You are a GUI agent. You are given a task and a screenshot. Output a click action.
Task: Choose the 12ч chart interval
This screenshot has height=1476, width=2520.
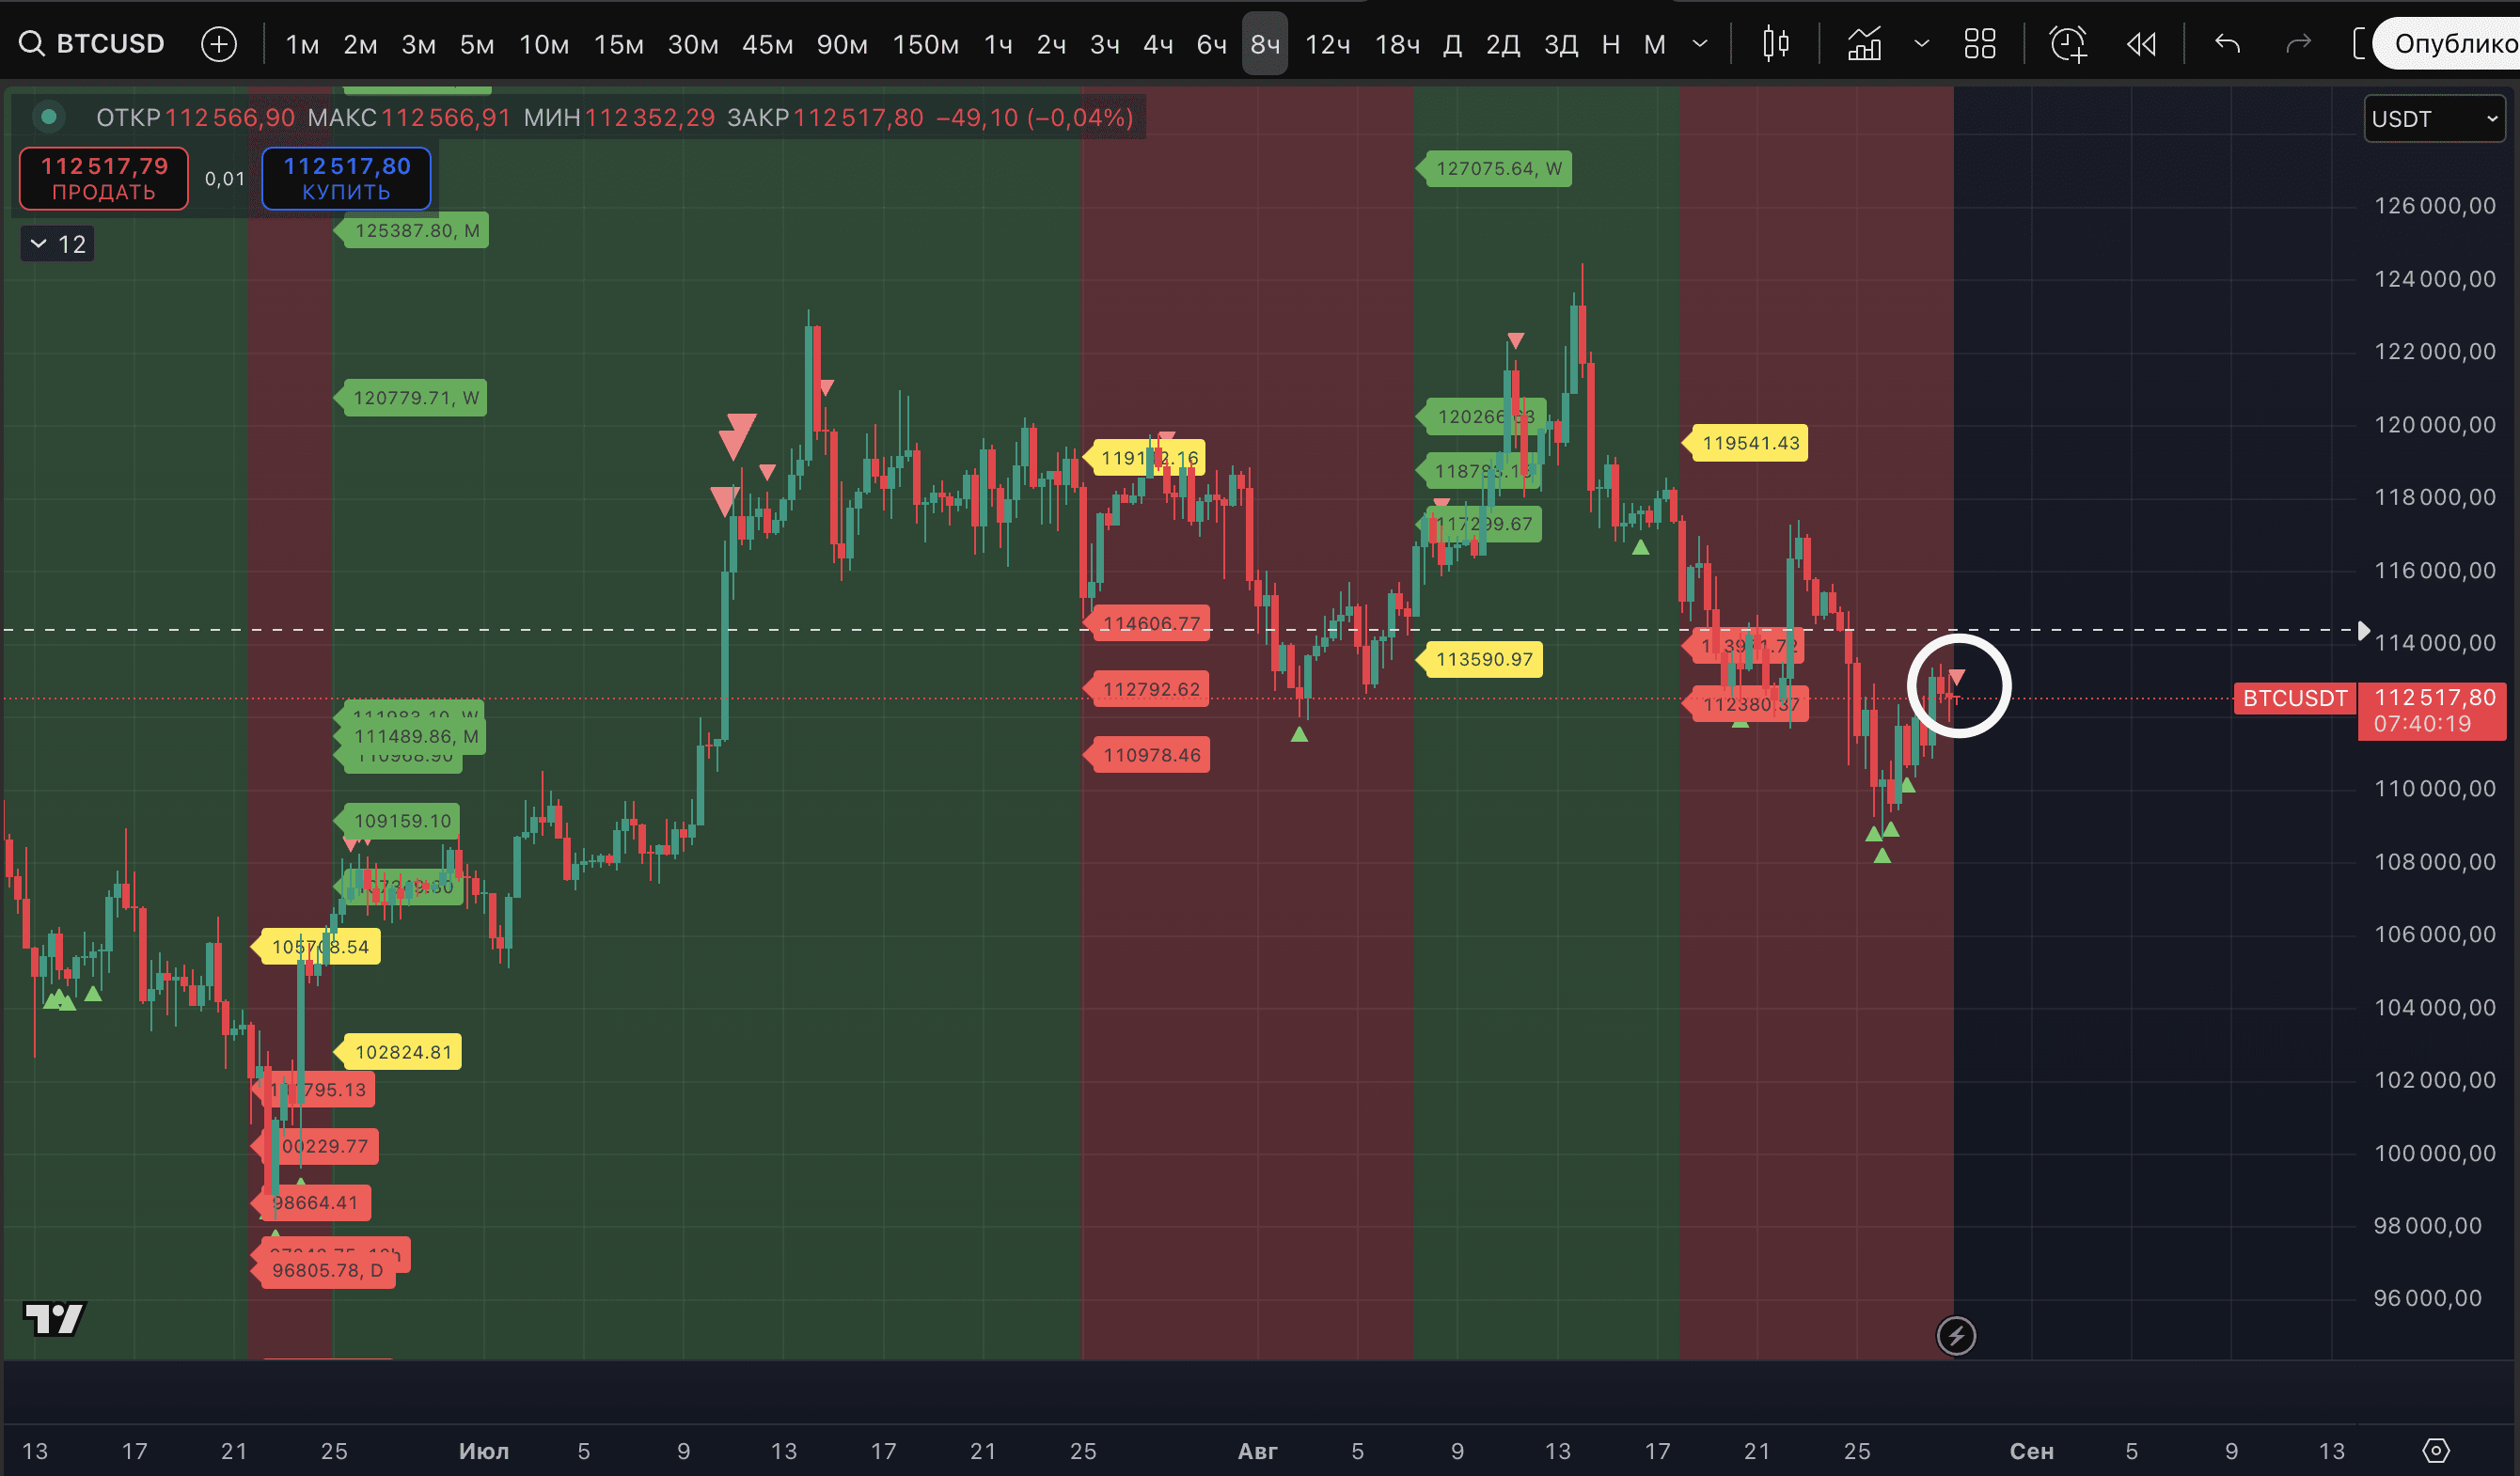pyautogui.click(x=1328, y=44)
